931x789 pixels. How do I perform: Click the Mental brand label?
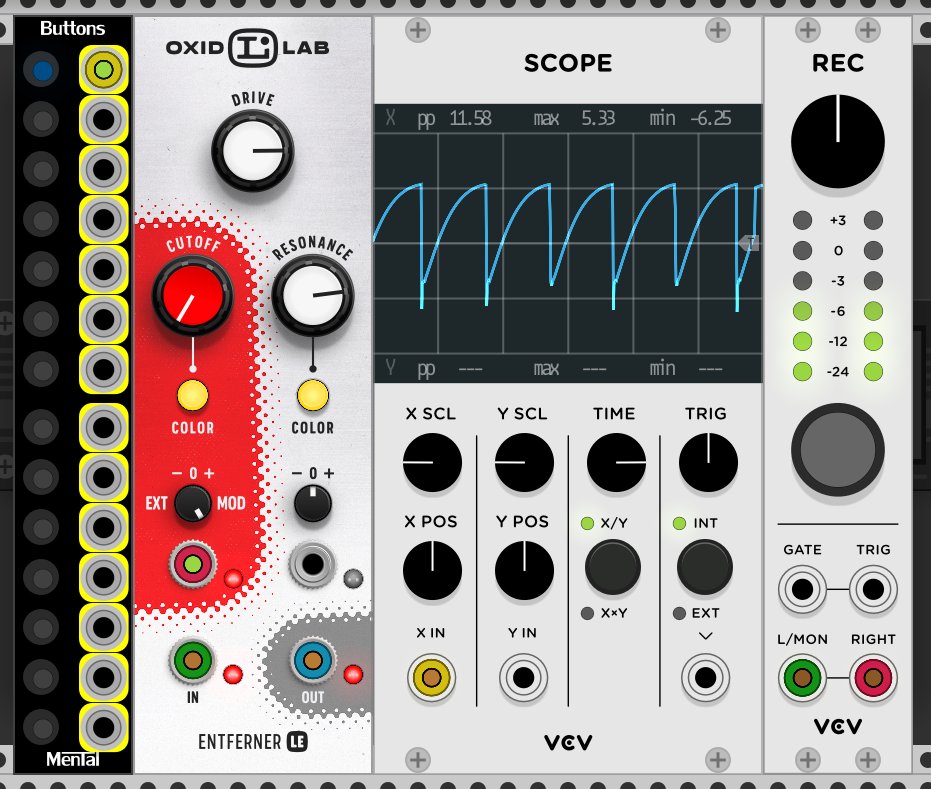click(72, 759)
